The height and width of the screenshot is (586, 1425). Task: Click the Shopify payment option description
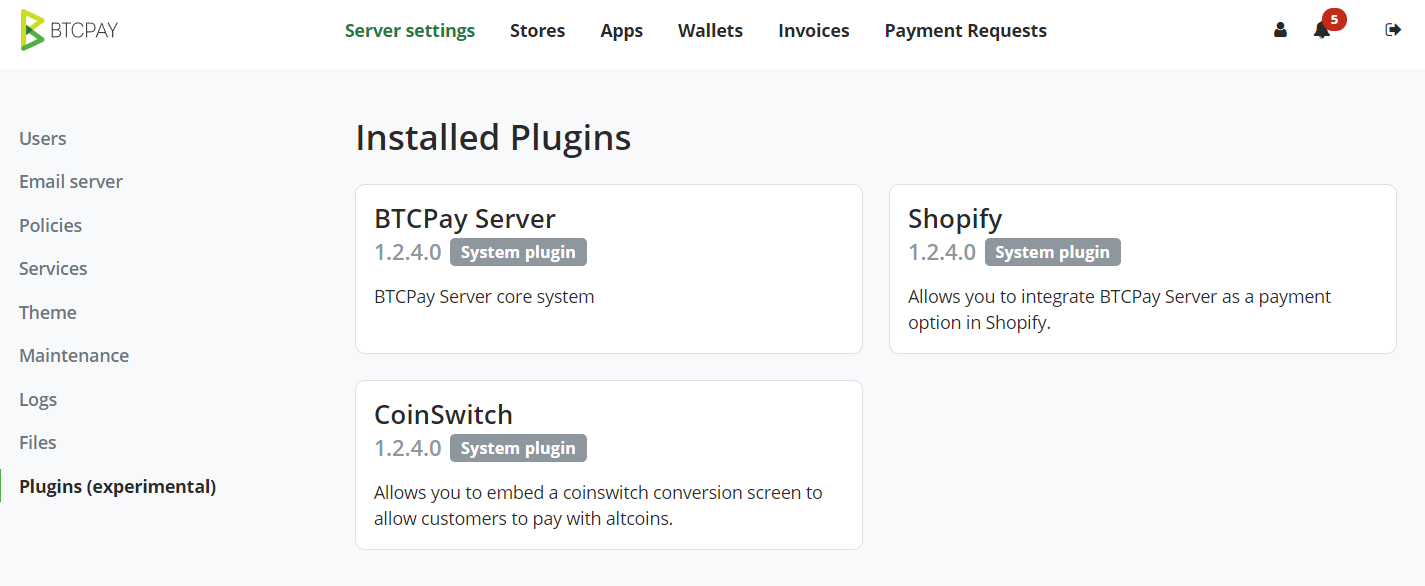(x=1120, y=310)
